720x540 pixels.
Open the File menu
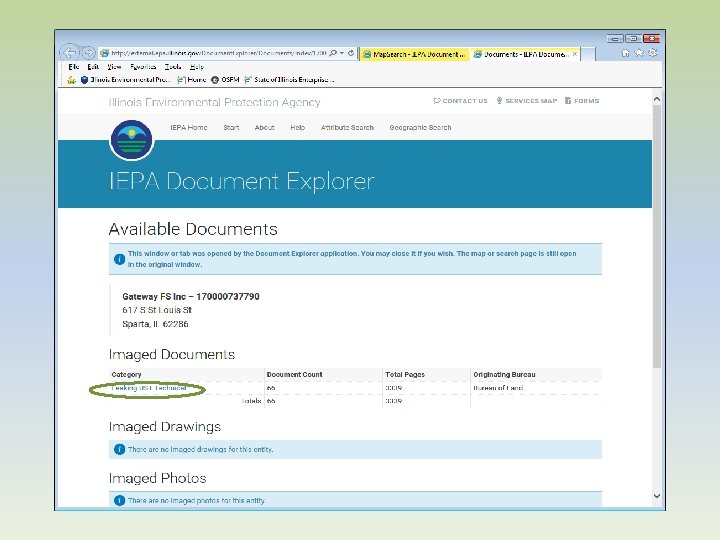(73, 67)
